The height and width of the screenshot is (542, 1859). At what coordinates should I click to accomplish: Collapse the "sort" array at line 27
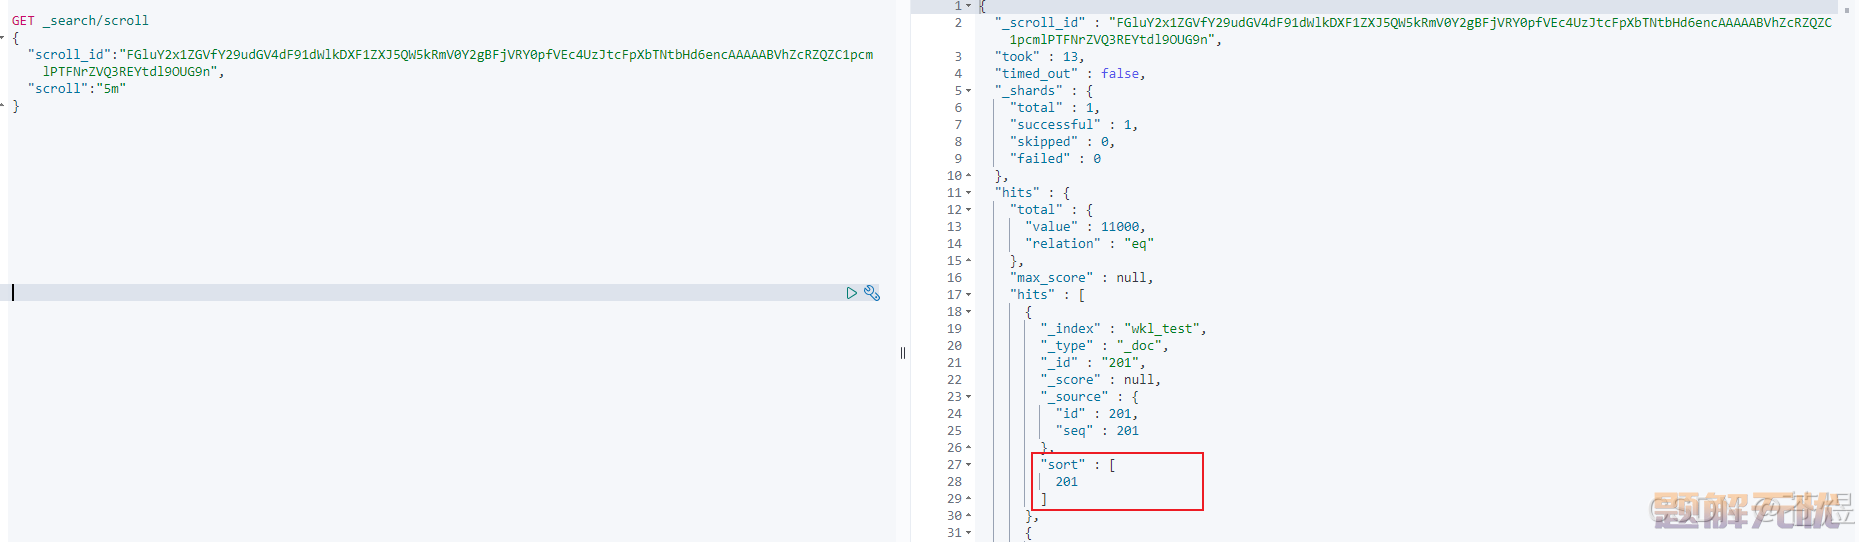tap(968, 465)
